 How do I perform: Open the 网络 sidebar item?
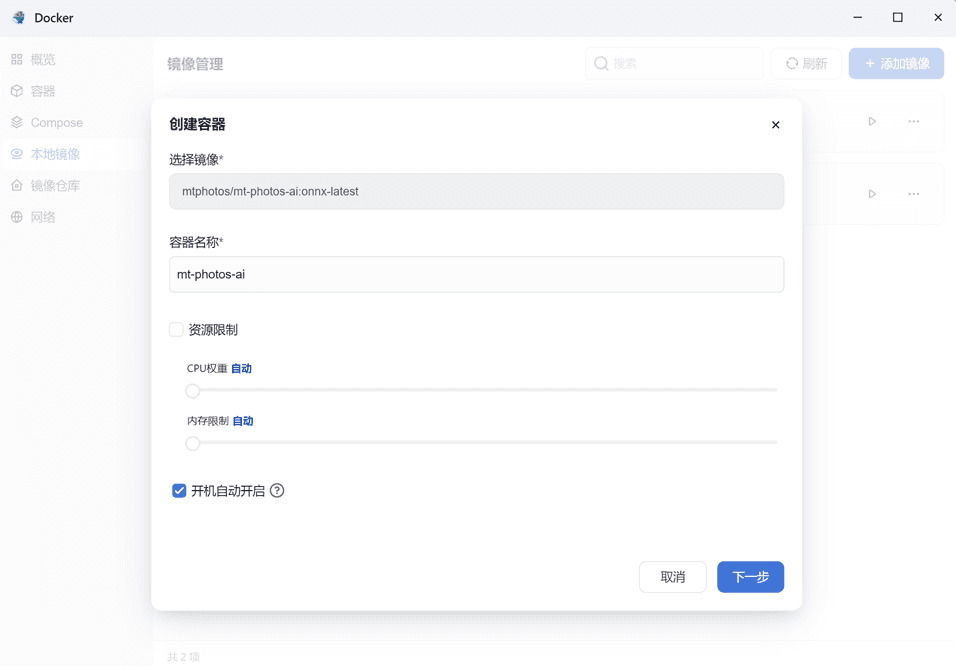[73, 217]
